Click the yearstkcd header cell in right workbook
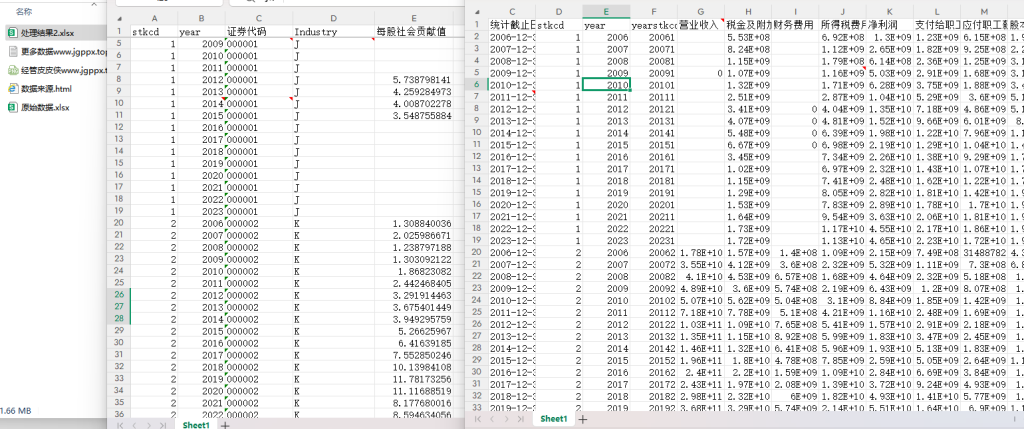 coord(654,24)
